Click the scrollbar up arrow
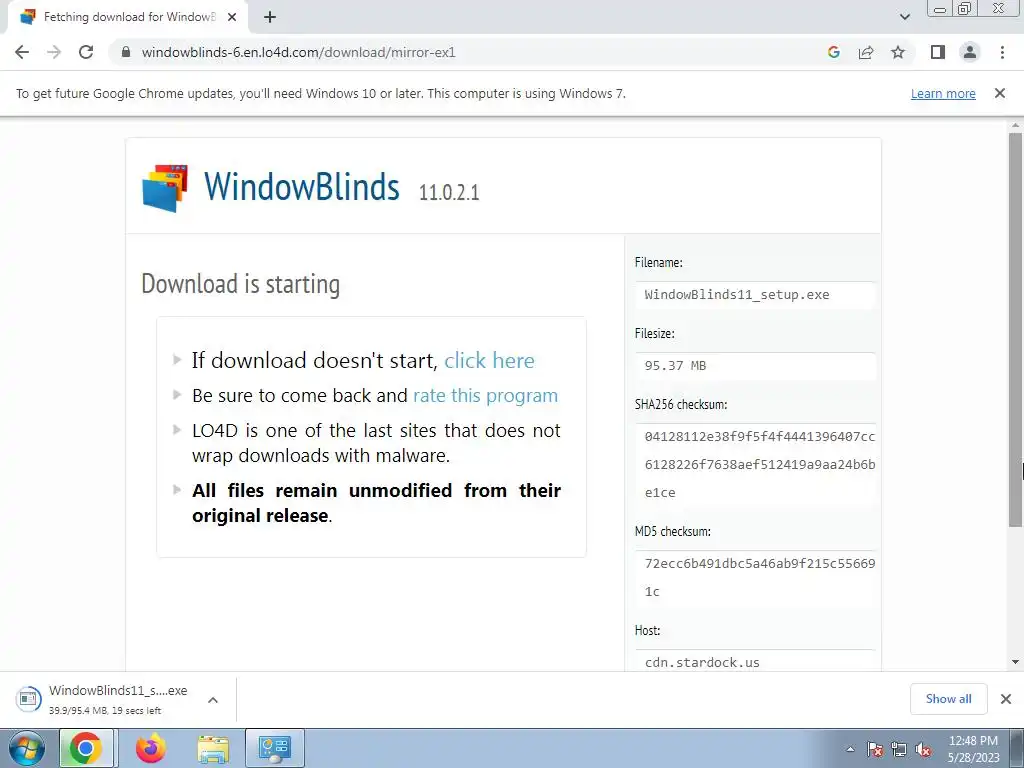 click(x=1015, y=125)
